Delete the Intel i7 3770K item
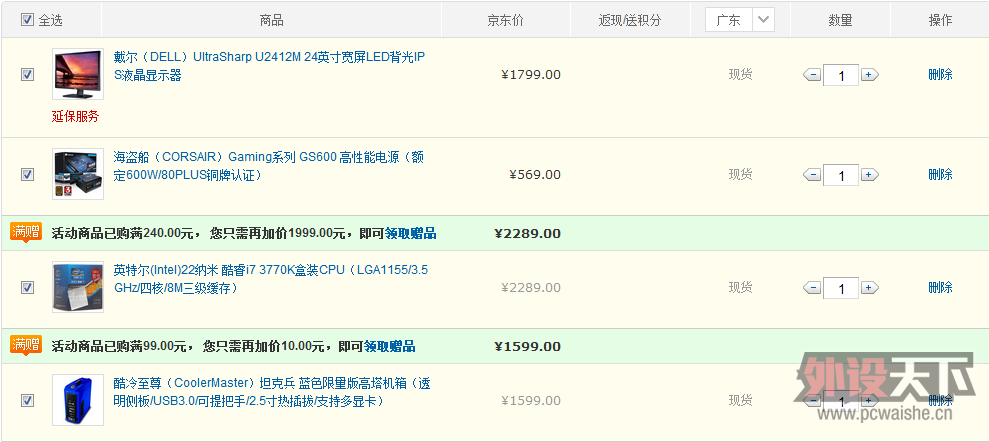989x442 pixels. pyautogui.click(x=940, y=288)
